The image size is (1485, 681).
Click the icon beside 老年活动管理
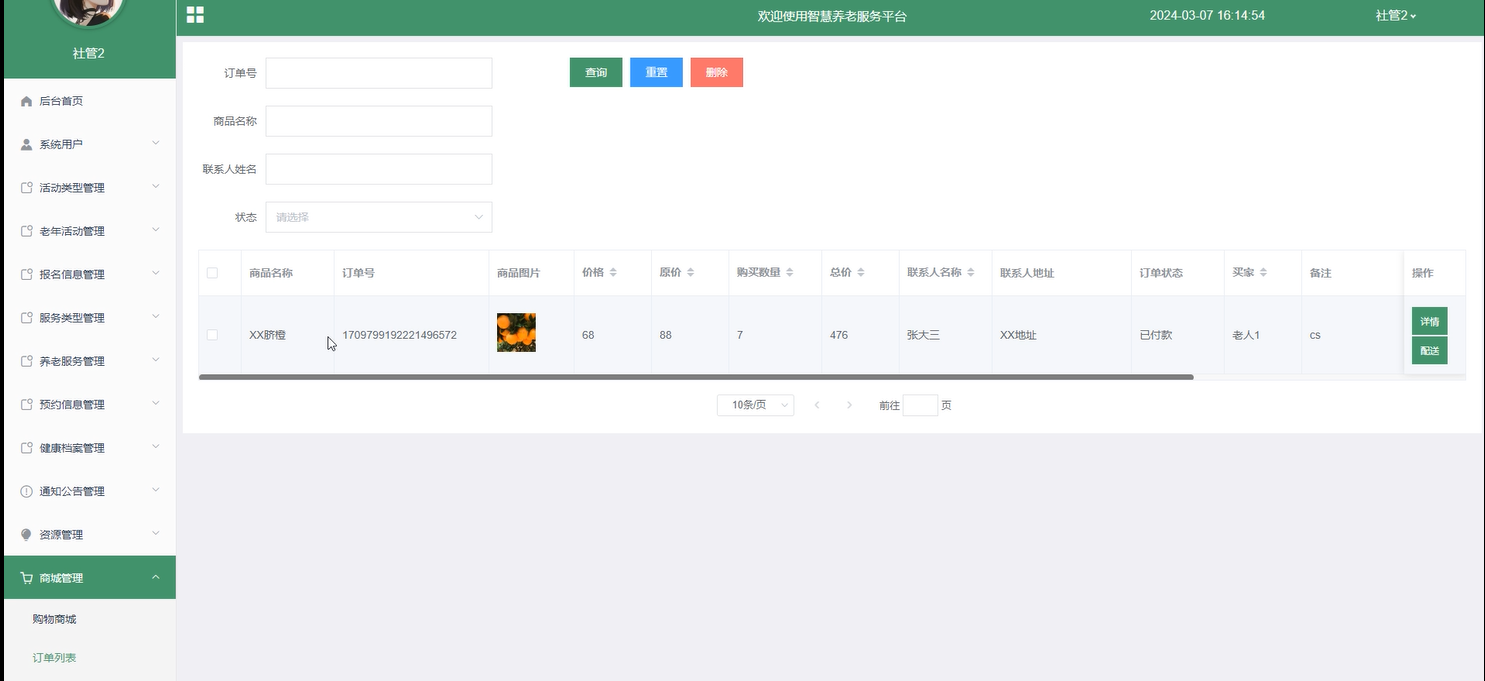point(27,231)
